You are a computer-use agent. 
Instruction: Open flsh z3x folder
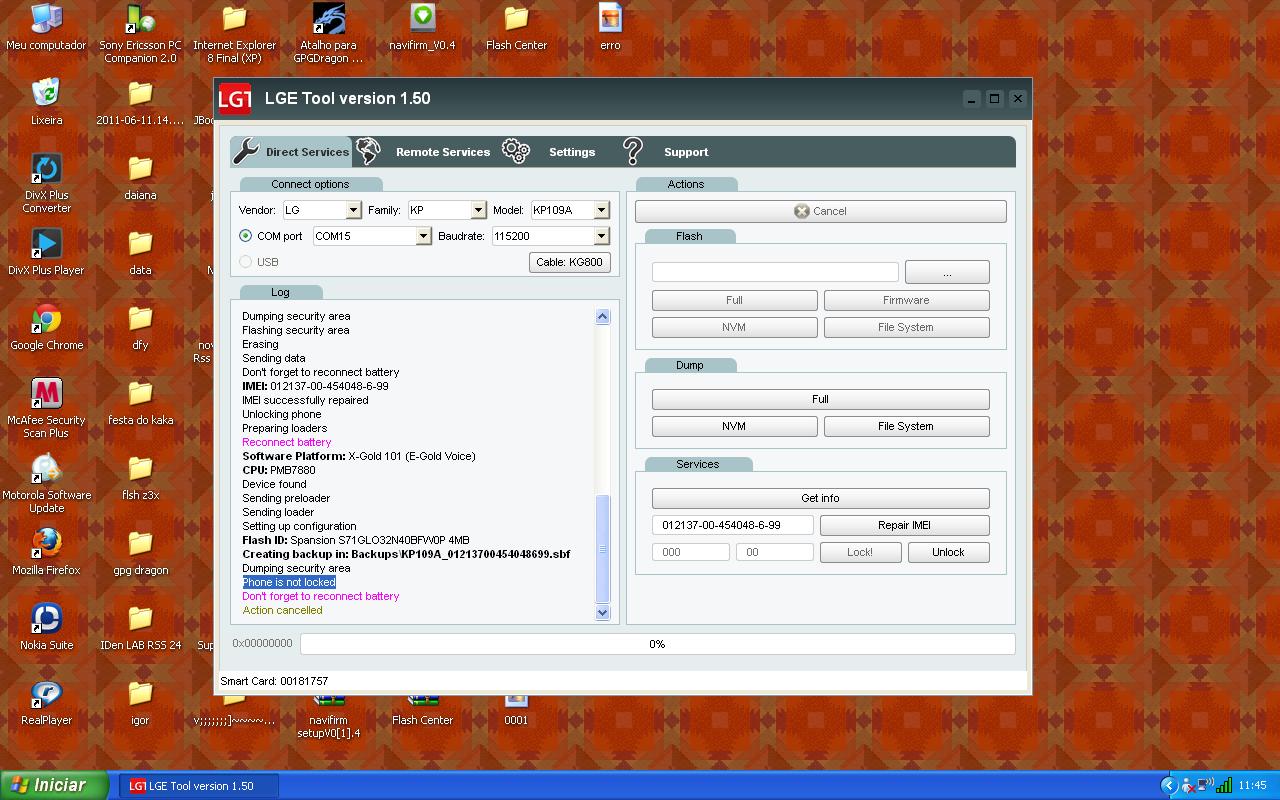(140, 477)
